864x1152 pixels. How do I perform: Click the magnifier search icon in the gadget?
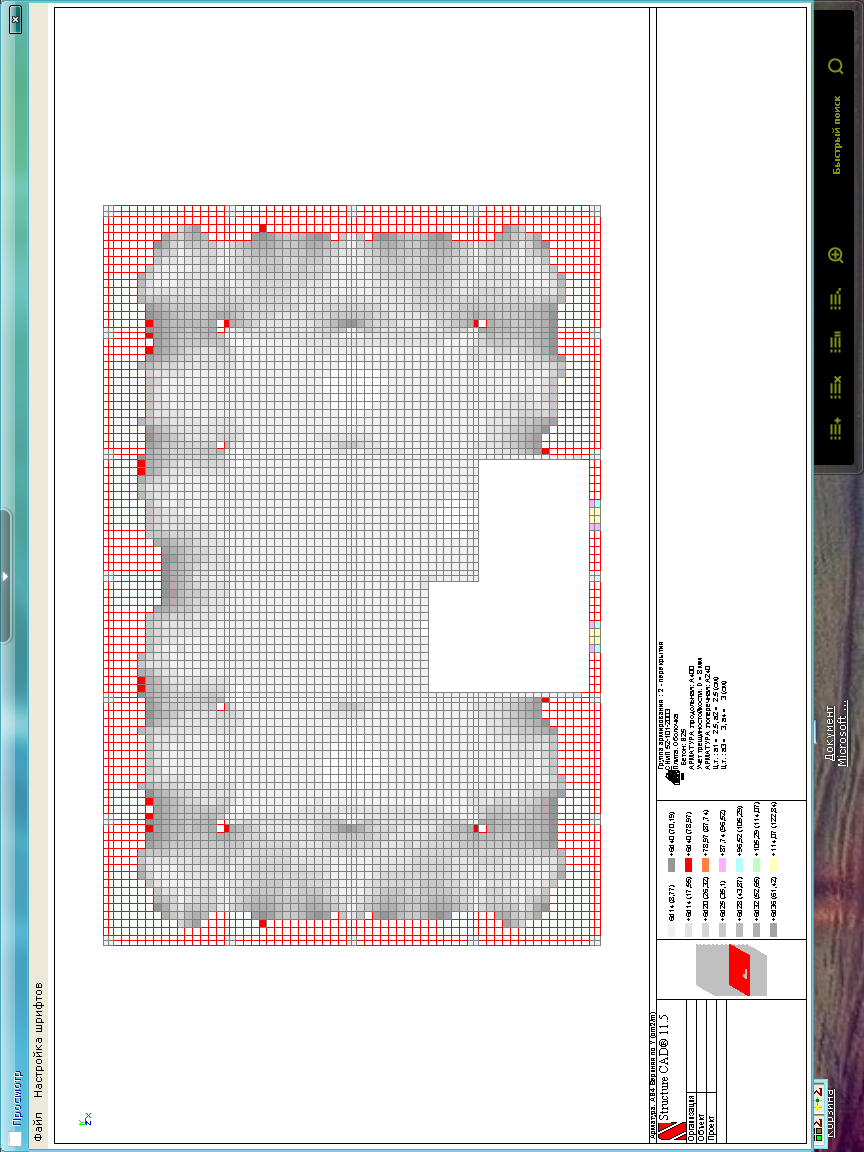tap(835, 66)
